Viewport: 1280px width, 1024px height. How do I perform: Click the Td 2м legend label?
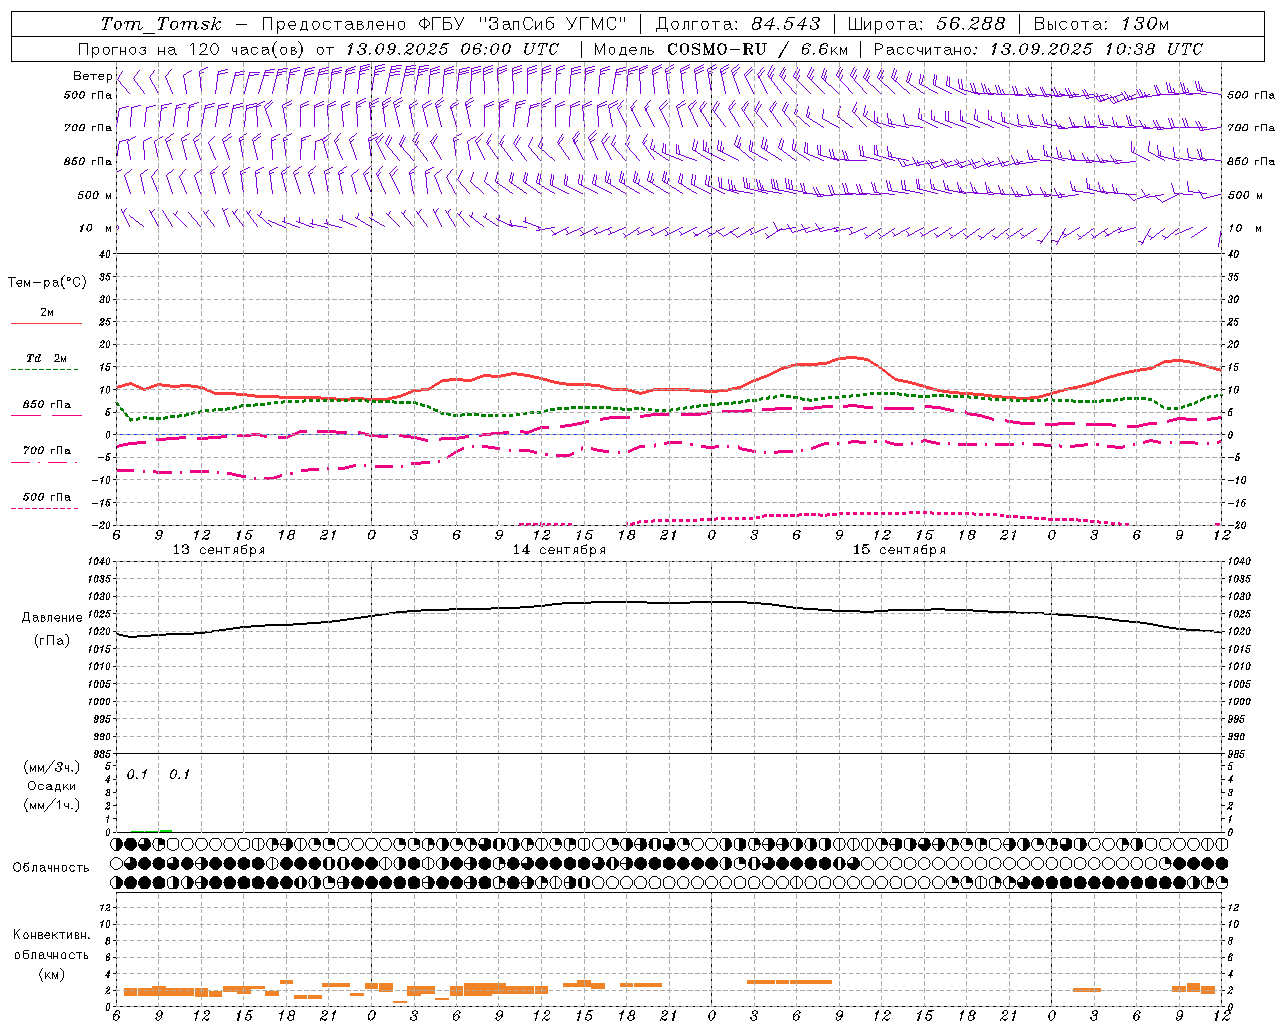[x=47, y=358]
